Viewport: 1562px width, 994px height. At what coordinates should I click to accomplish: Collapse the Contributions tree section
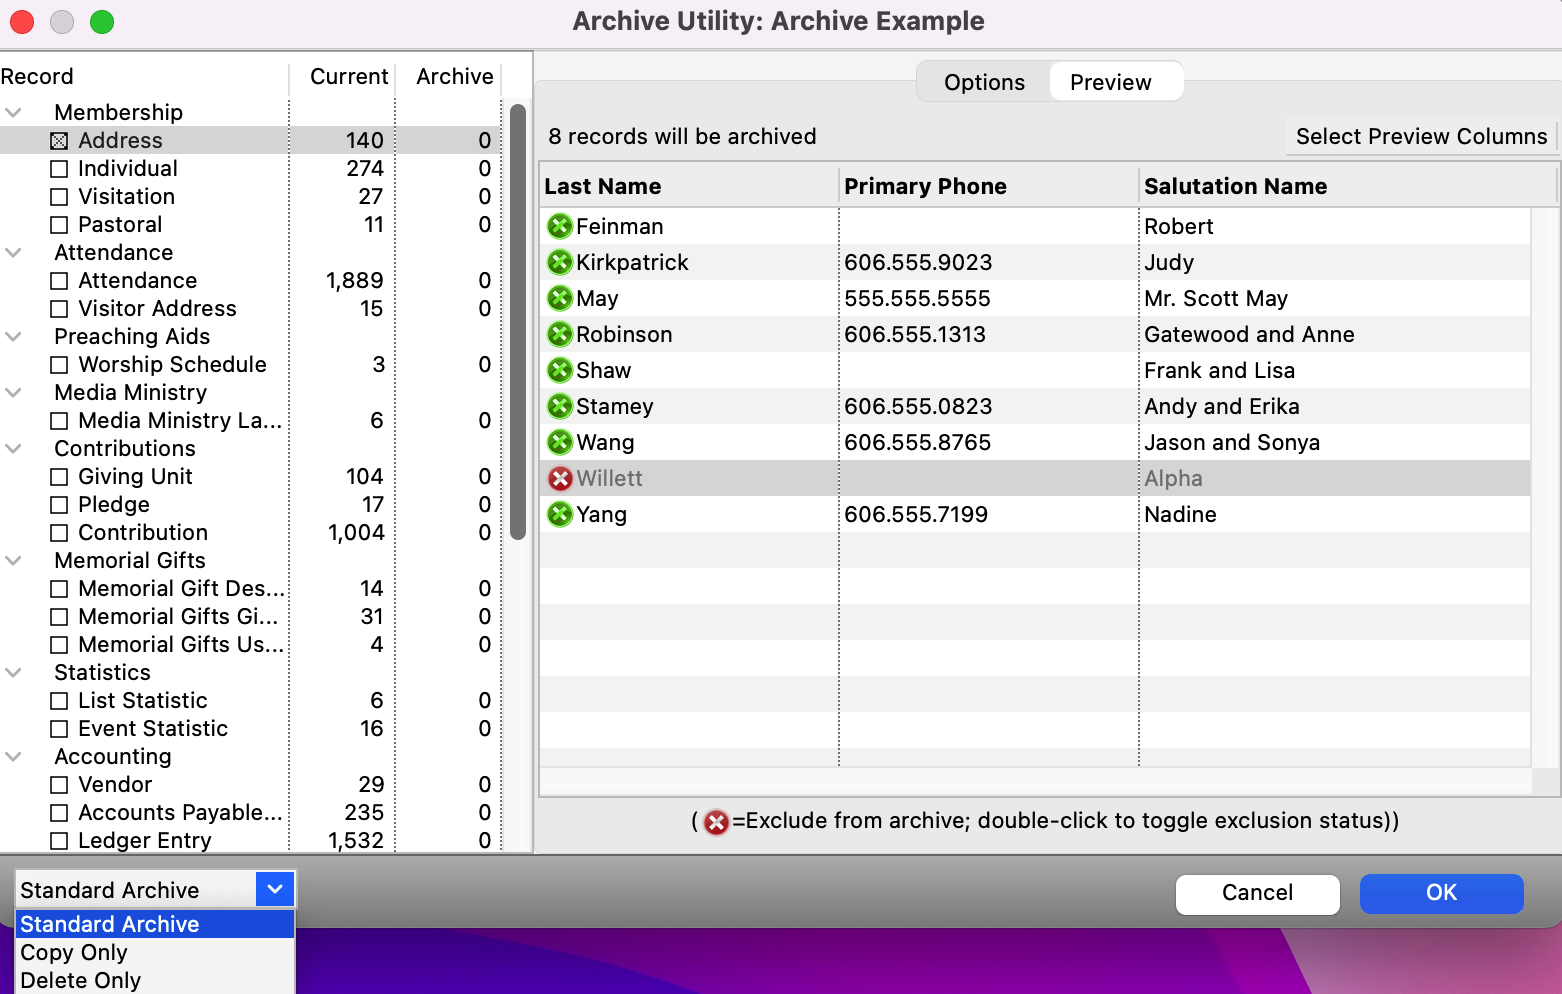coord(14,448)
